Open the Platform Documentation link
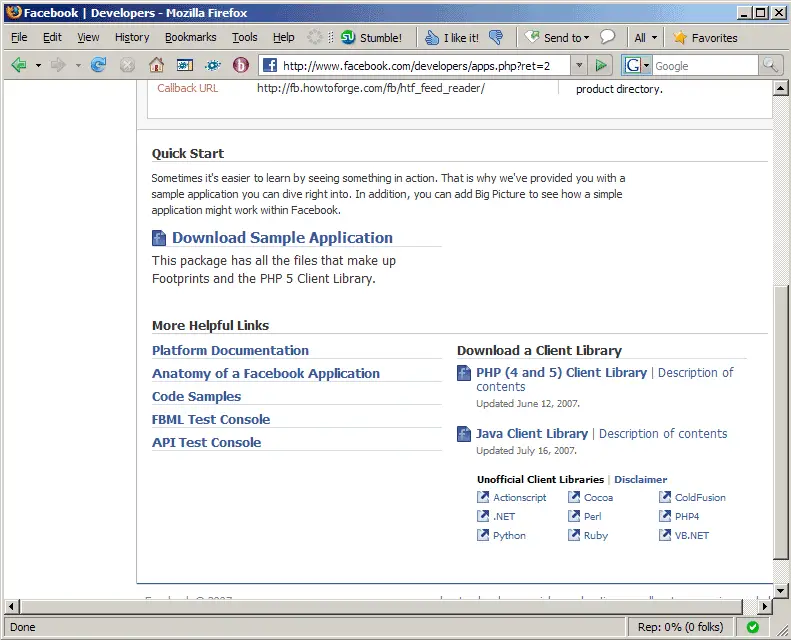The width and height of the screenshot is (791, 640). tap(231, 351)
